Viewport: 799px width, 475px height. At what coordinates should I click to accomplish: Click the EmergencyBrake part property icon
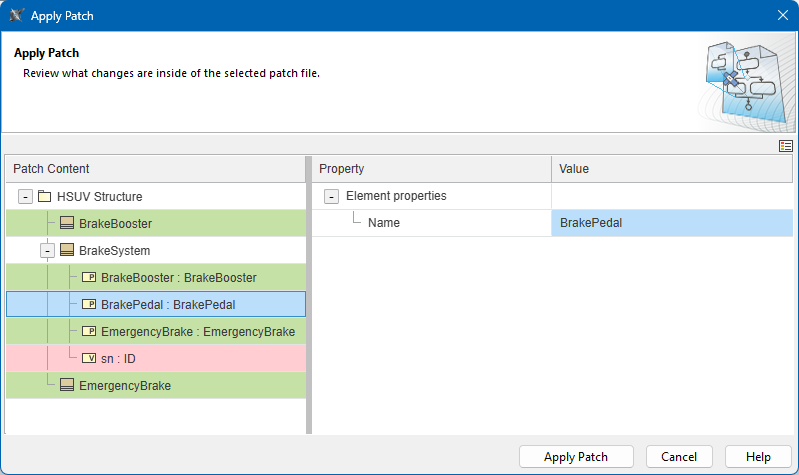click(88, 331)
